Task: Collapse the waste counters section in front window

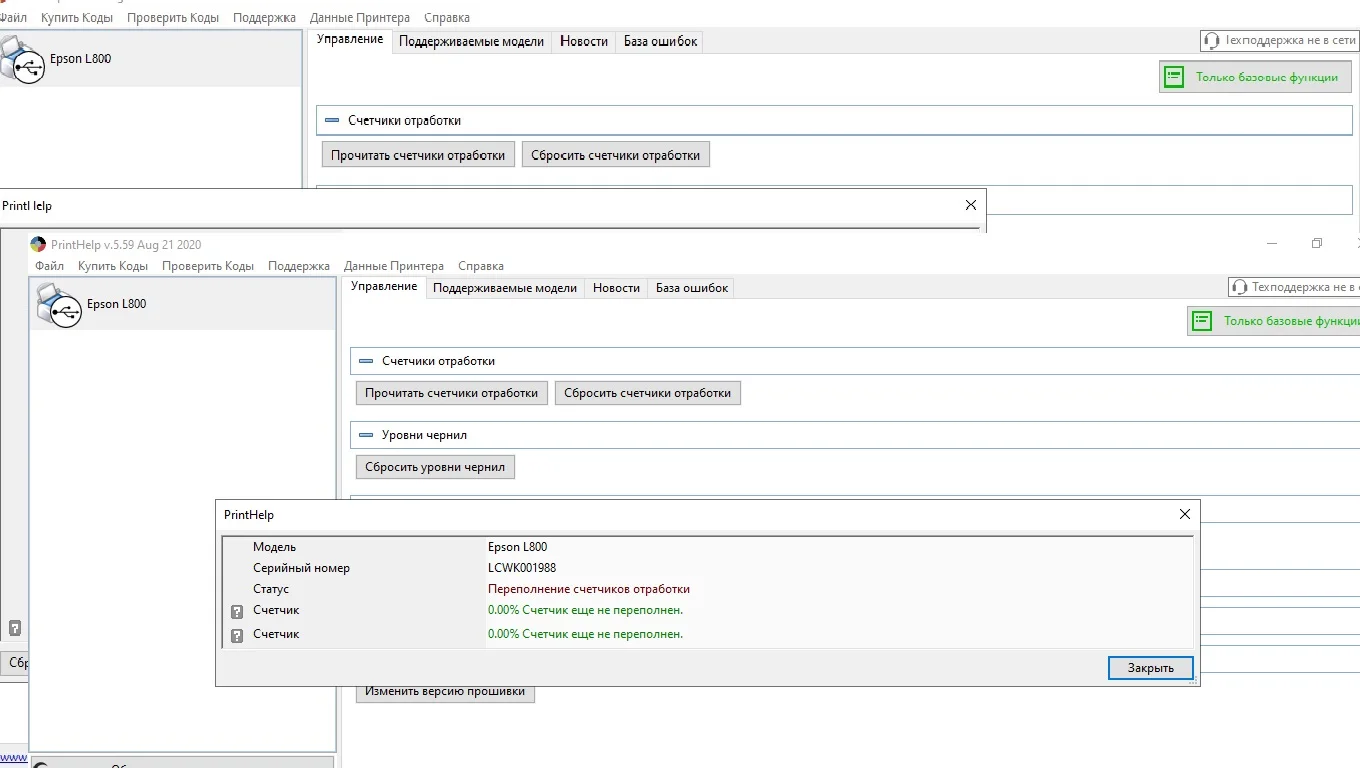Action: (x=365, y=361)
